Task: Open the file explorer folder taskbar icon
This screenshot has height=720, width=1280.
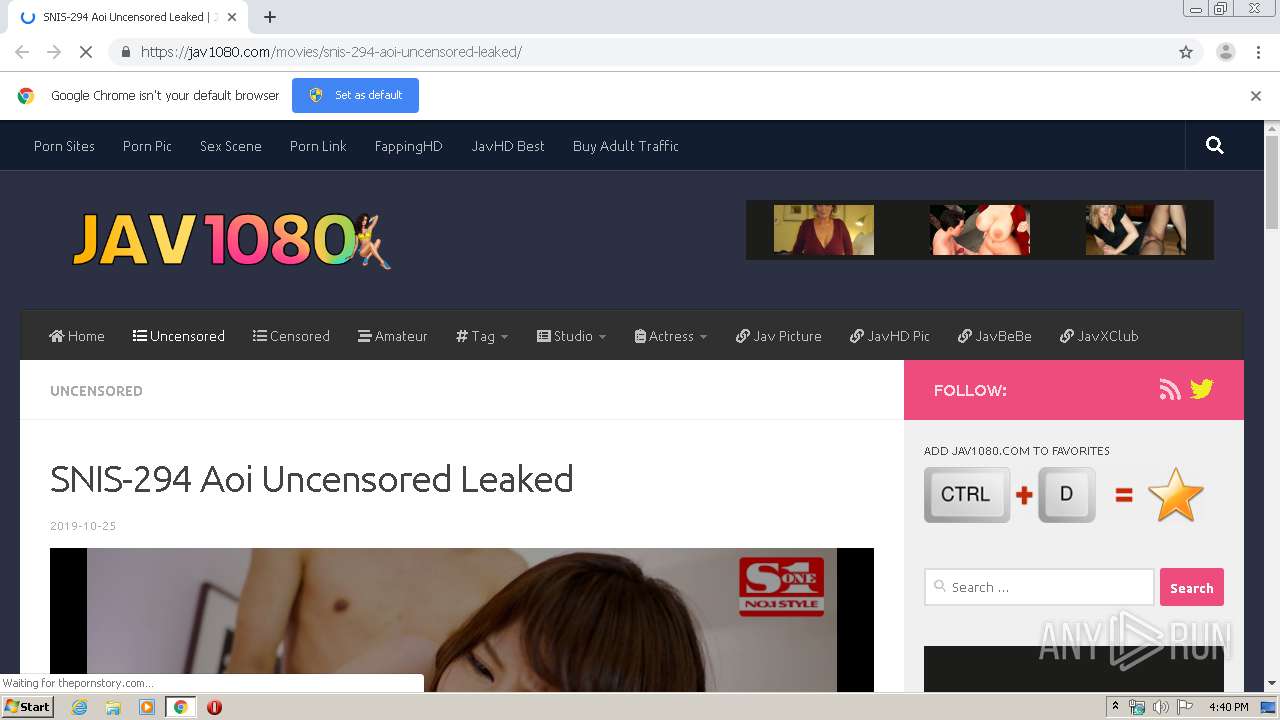Action: [113, 707]
